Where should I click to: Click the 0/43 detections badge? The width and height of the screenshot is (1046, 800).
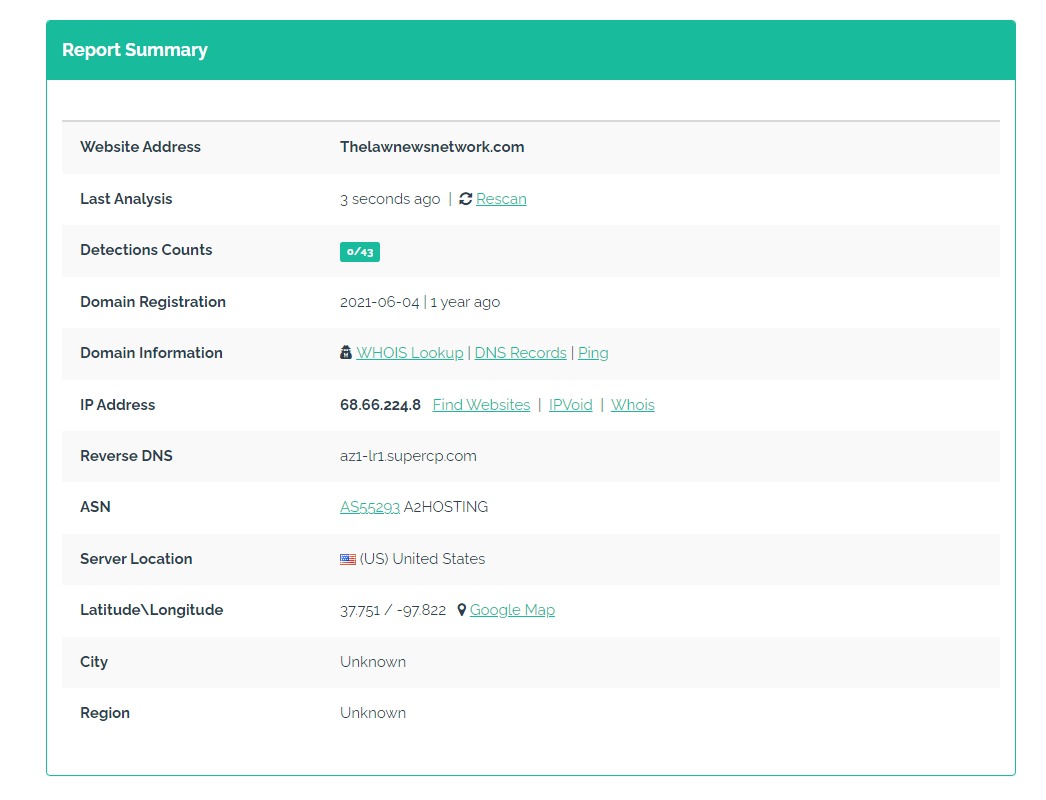[x=360, y=252]
